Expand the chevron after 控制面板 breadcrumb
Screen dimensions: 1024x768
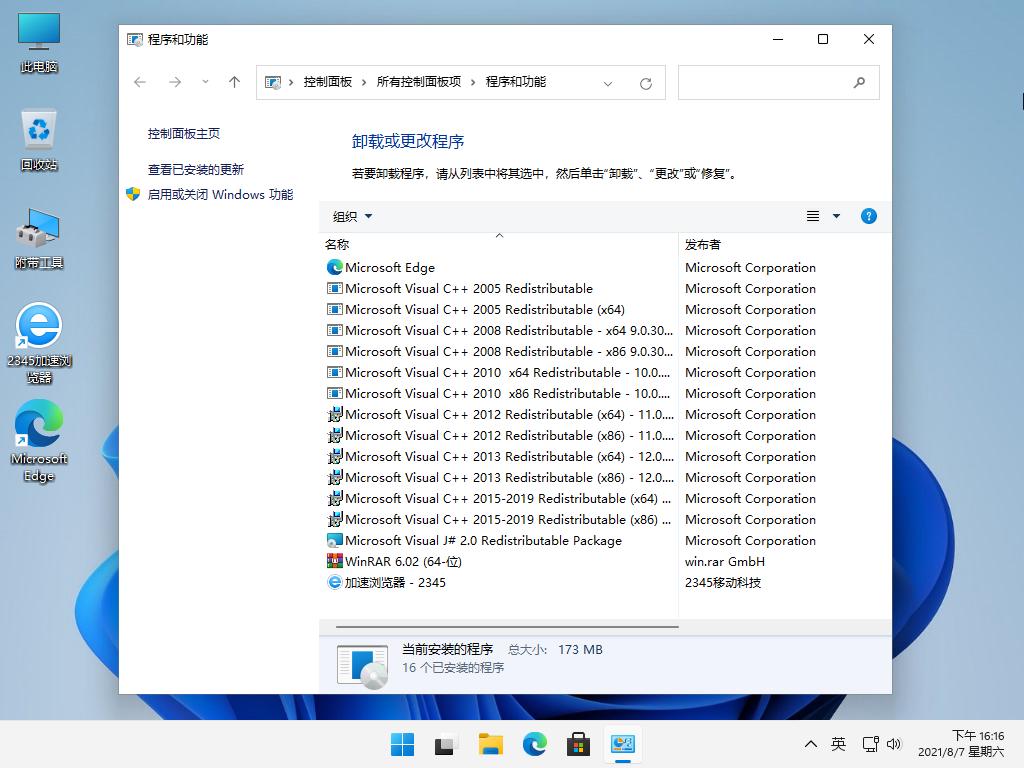(x=364, y=82)
